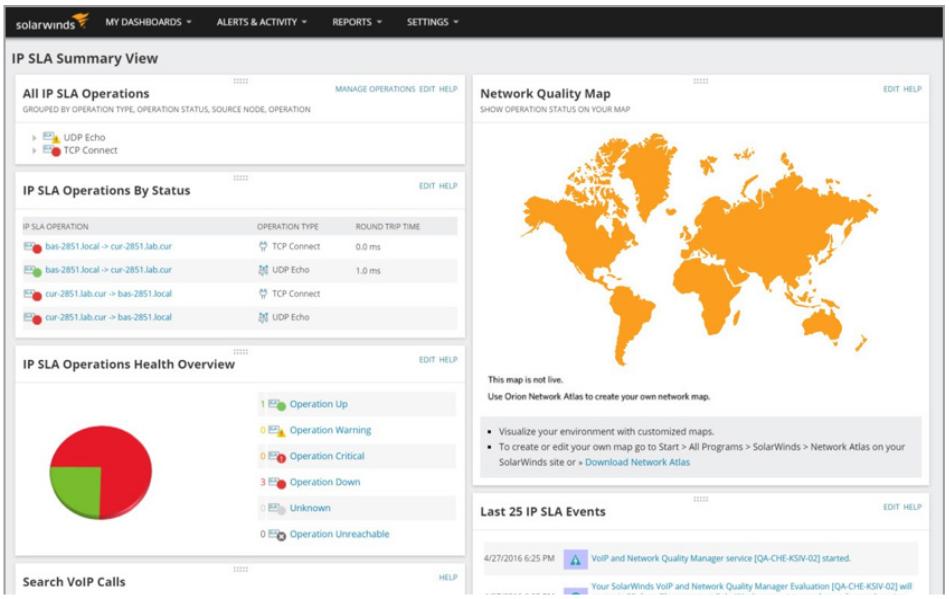The width and height of the screenshot is (949, 599).
Task: Open the Operation Up link
Action: (x=318, y=404)
